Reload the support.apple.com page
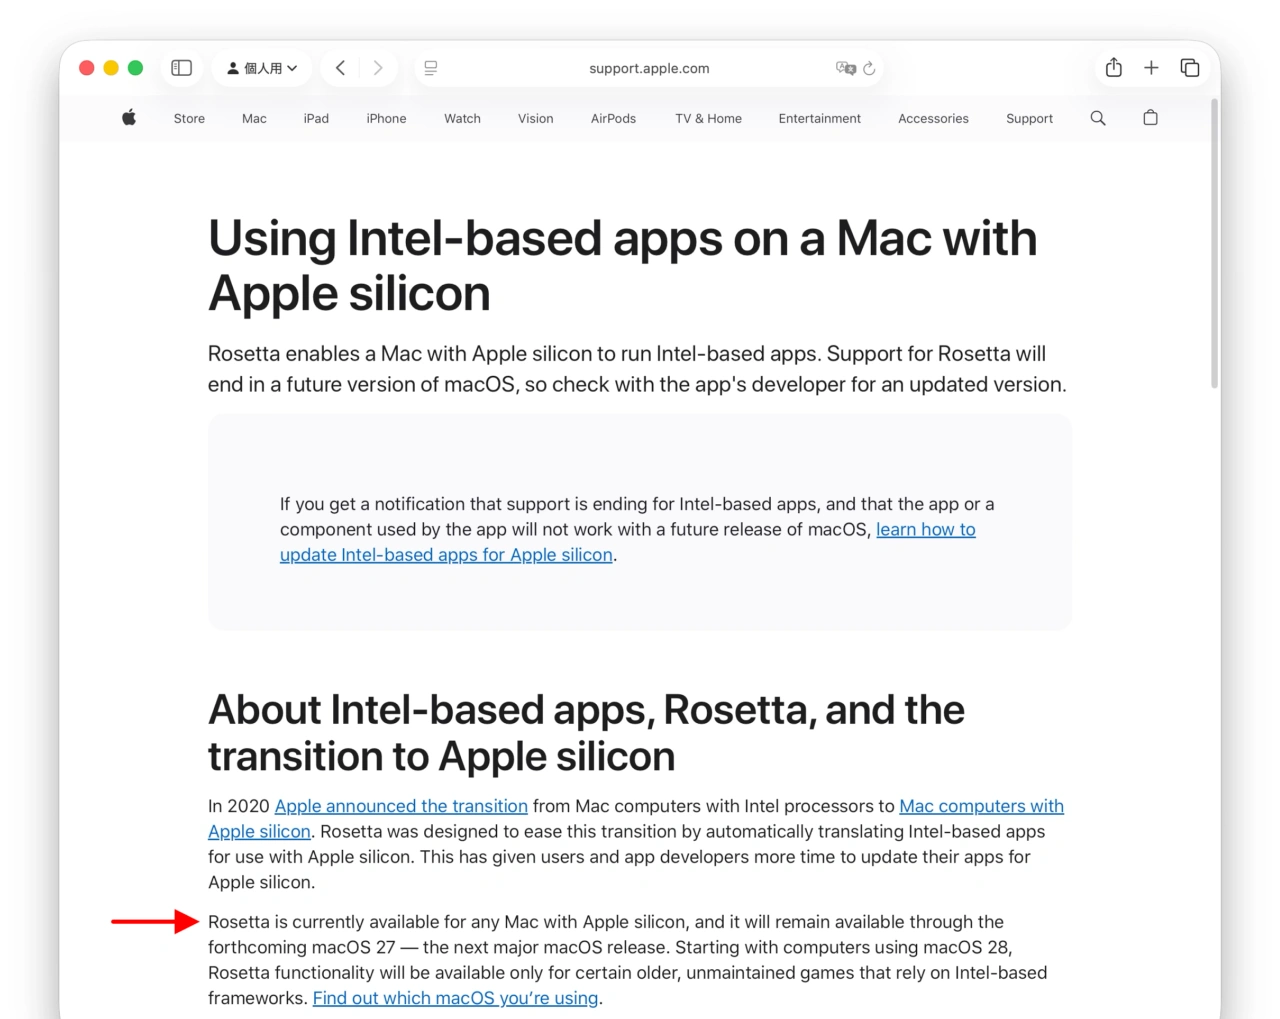This screenshot has width=1280, height=1019. pos(869,68)
